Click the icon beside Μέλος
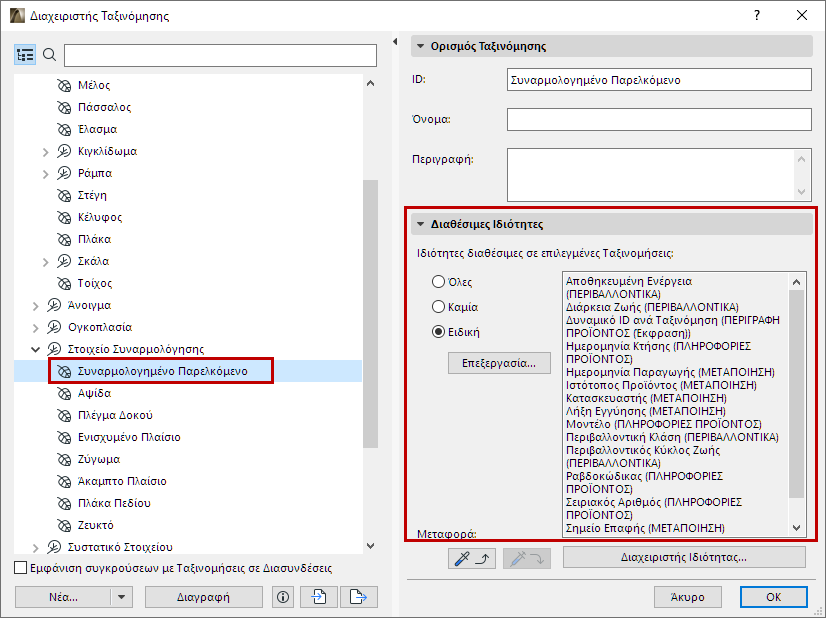The image size is (826, 618). click(x=64, y=85)
